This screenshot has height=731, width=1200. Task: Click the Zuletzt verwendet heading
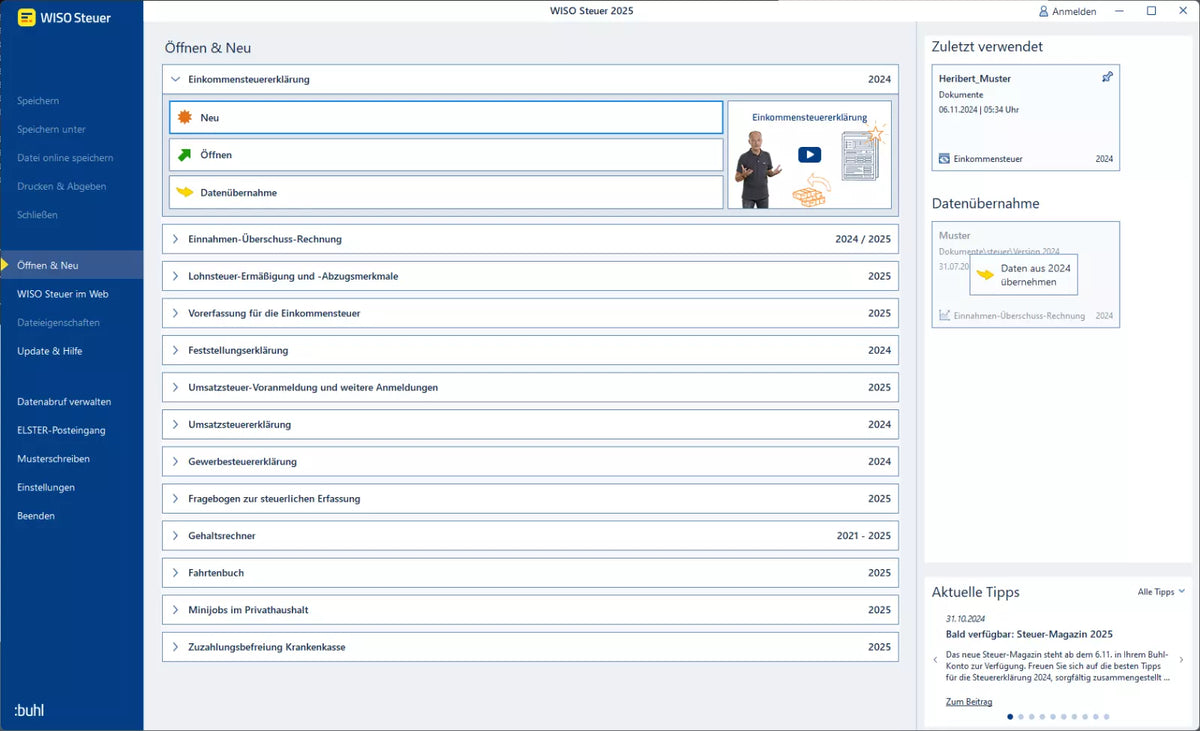(x=987, y=46)
